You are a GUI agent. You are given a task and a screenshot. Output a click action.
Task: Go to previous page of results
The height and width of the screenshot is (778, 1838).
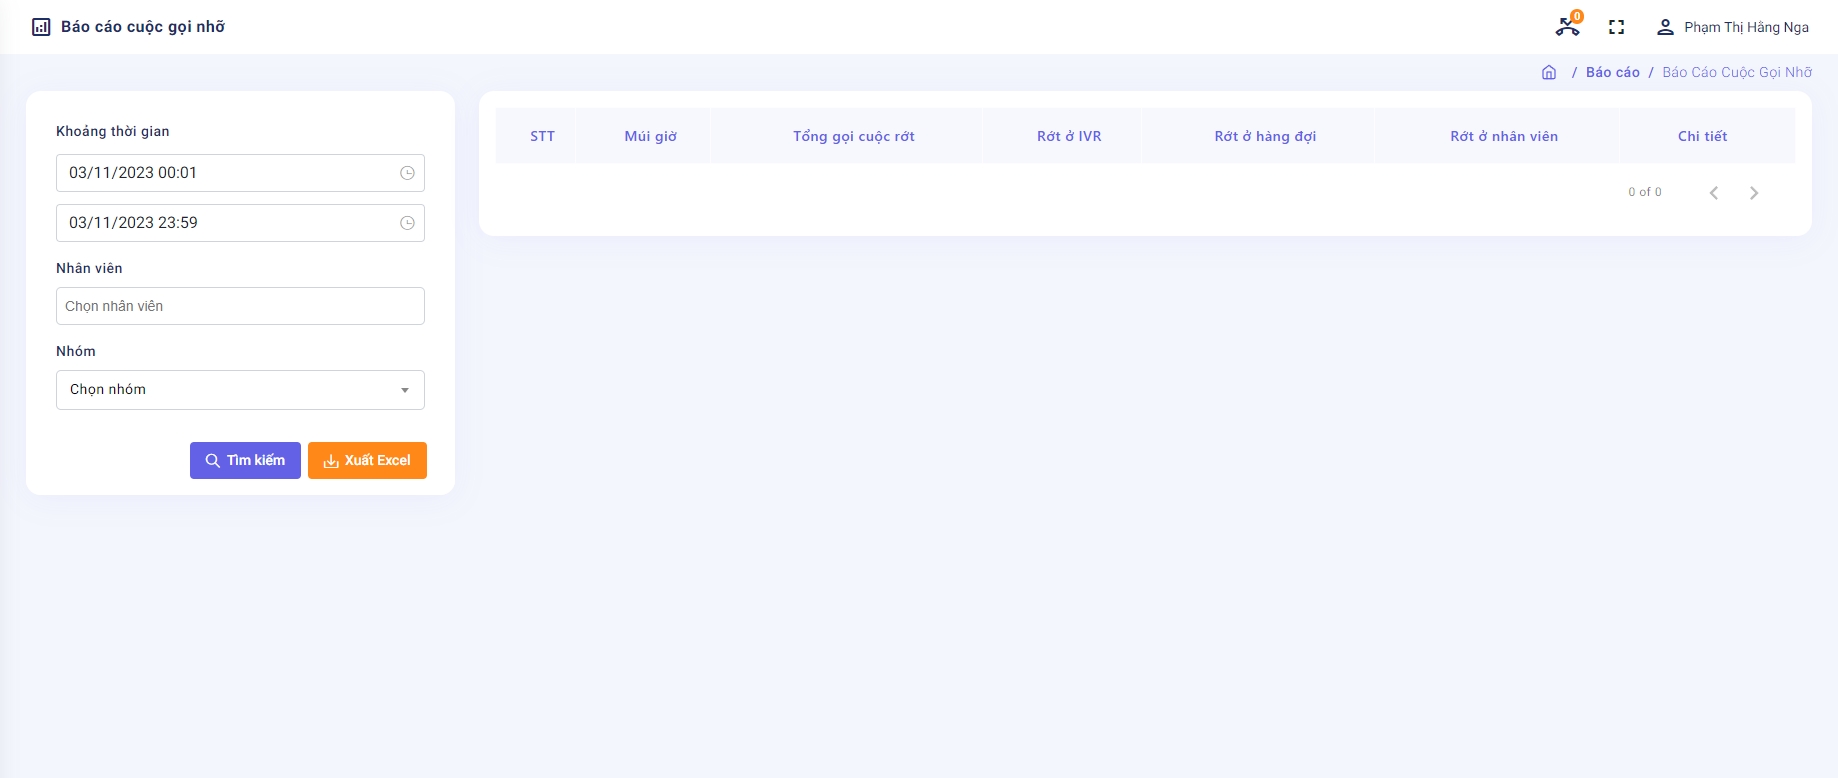[x=1714, y=193]
